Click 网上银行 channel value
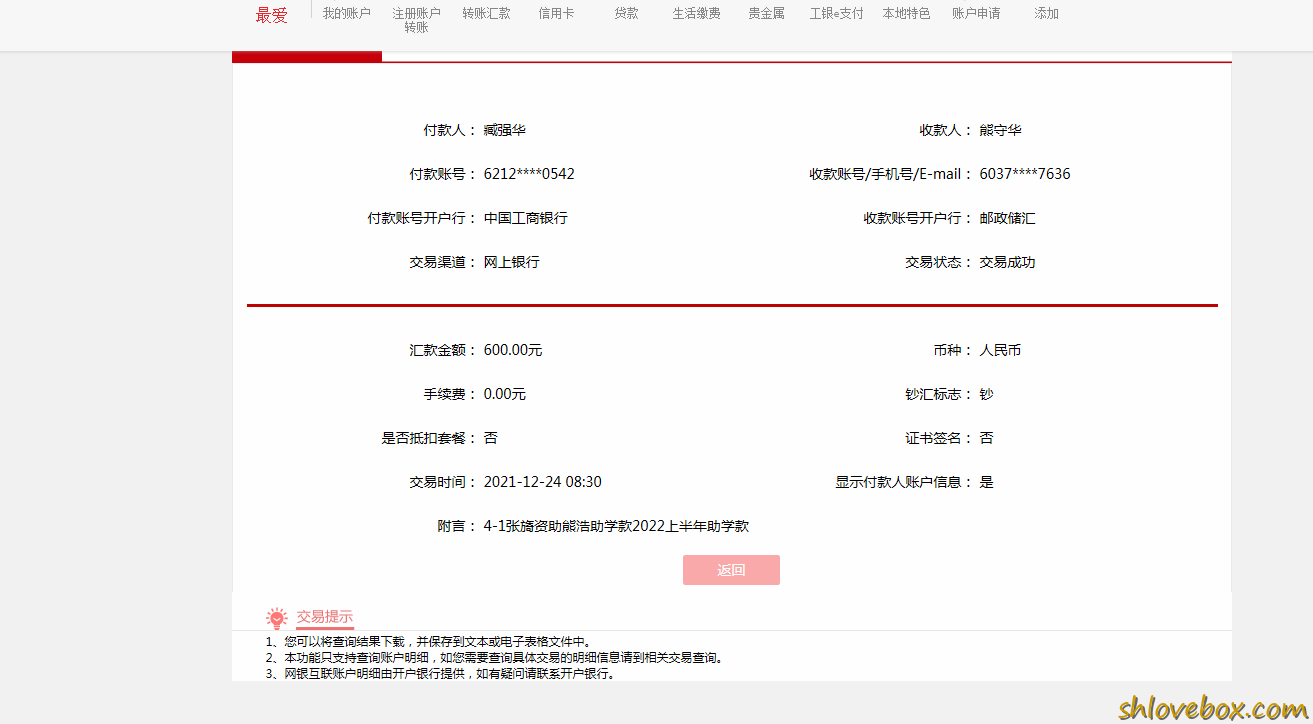Image resolution: width=1313 pixels, height=724 pixels. 512,262
